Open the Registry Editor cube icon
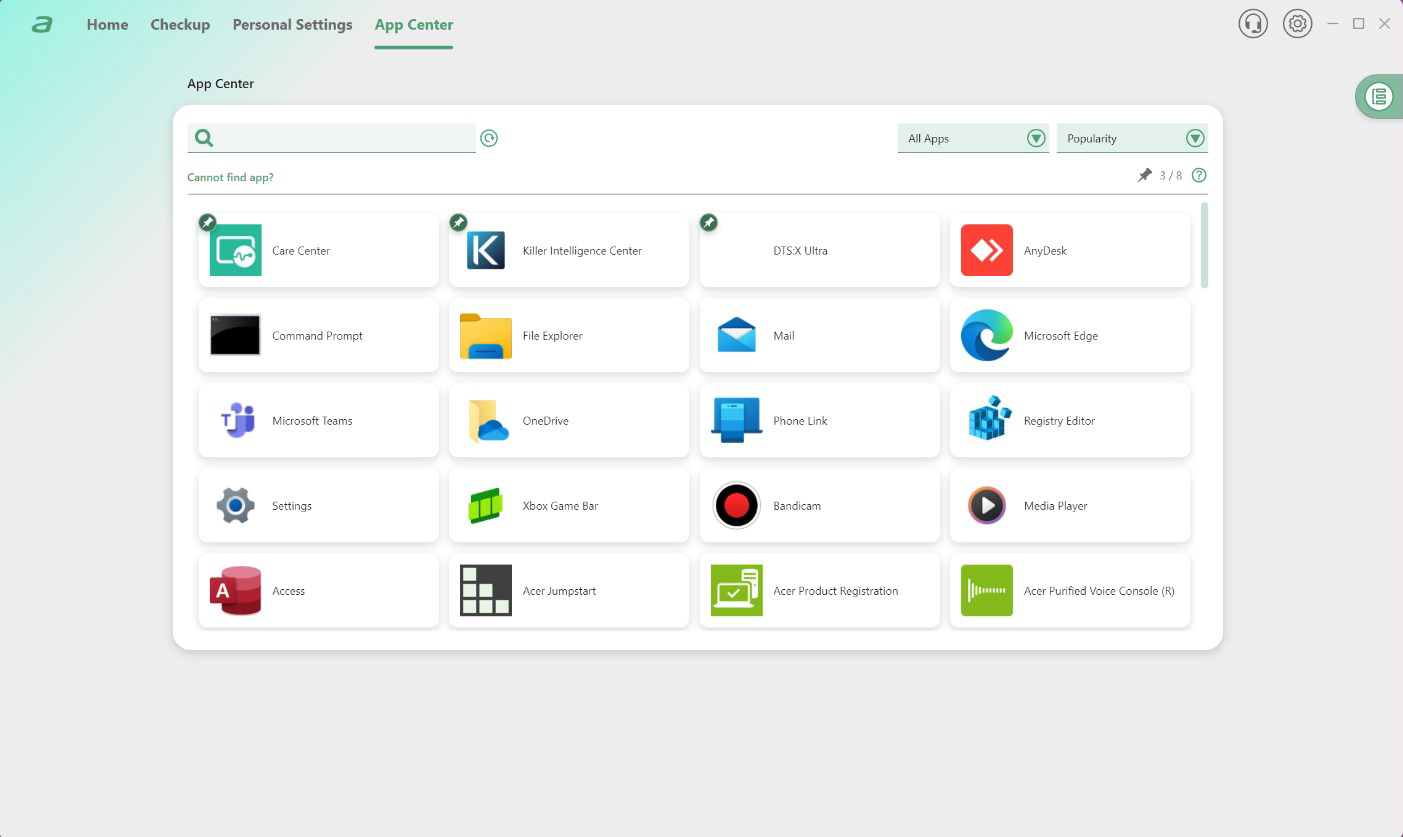Screen dimensions: 1403x837 [x=989, y=419]
